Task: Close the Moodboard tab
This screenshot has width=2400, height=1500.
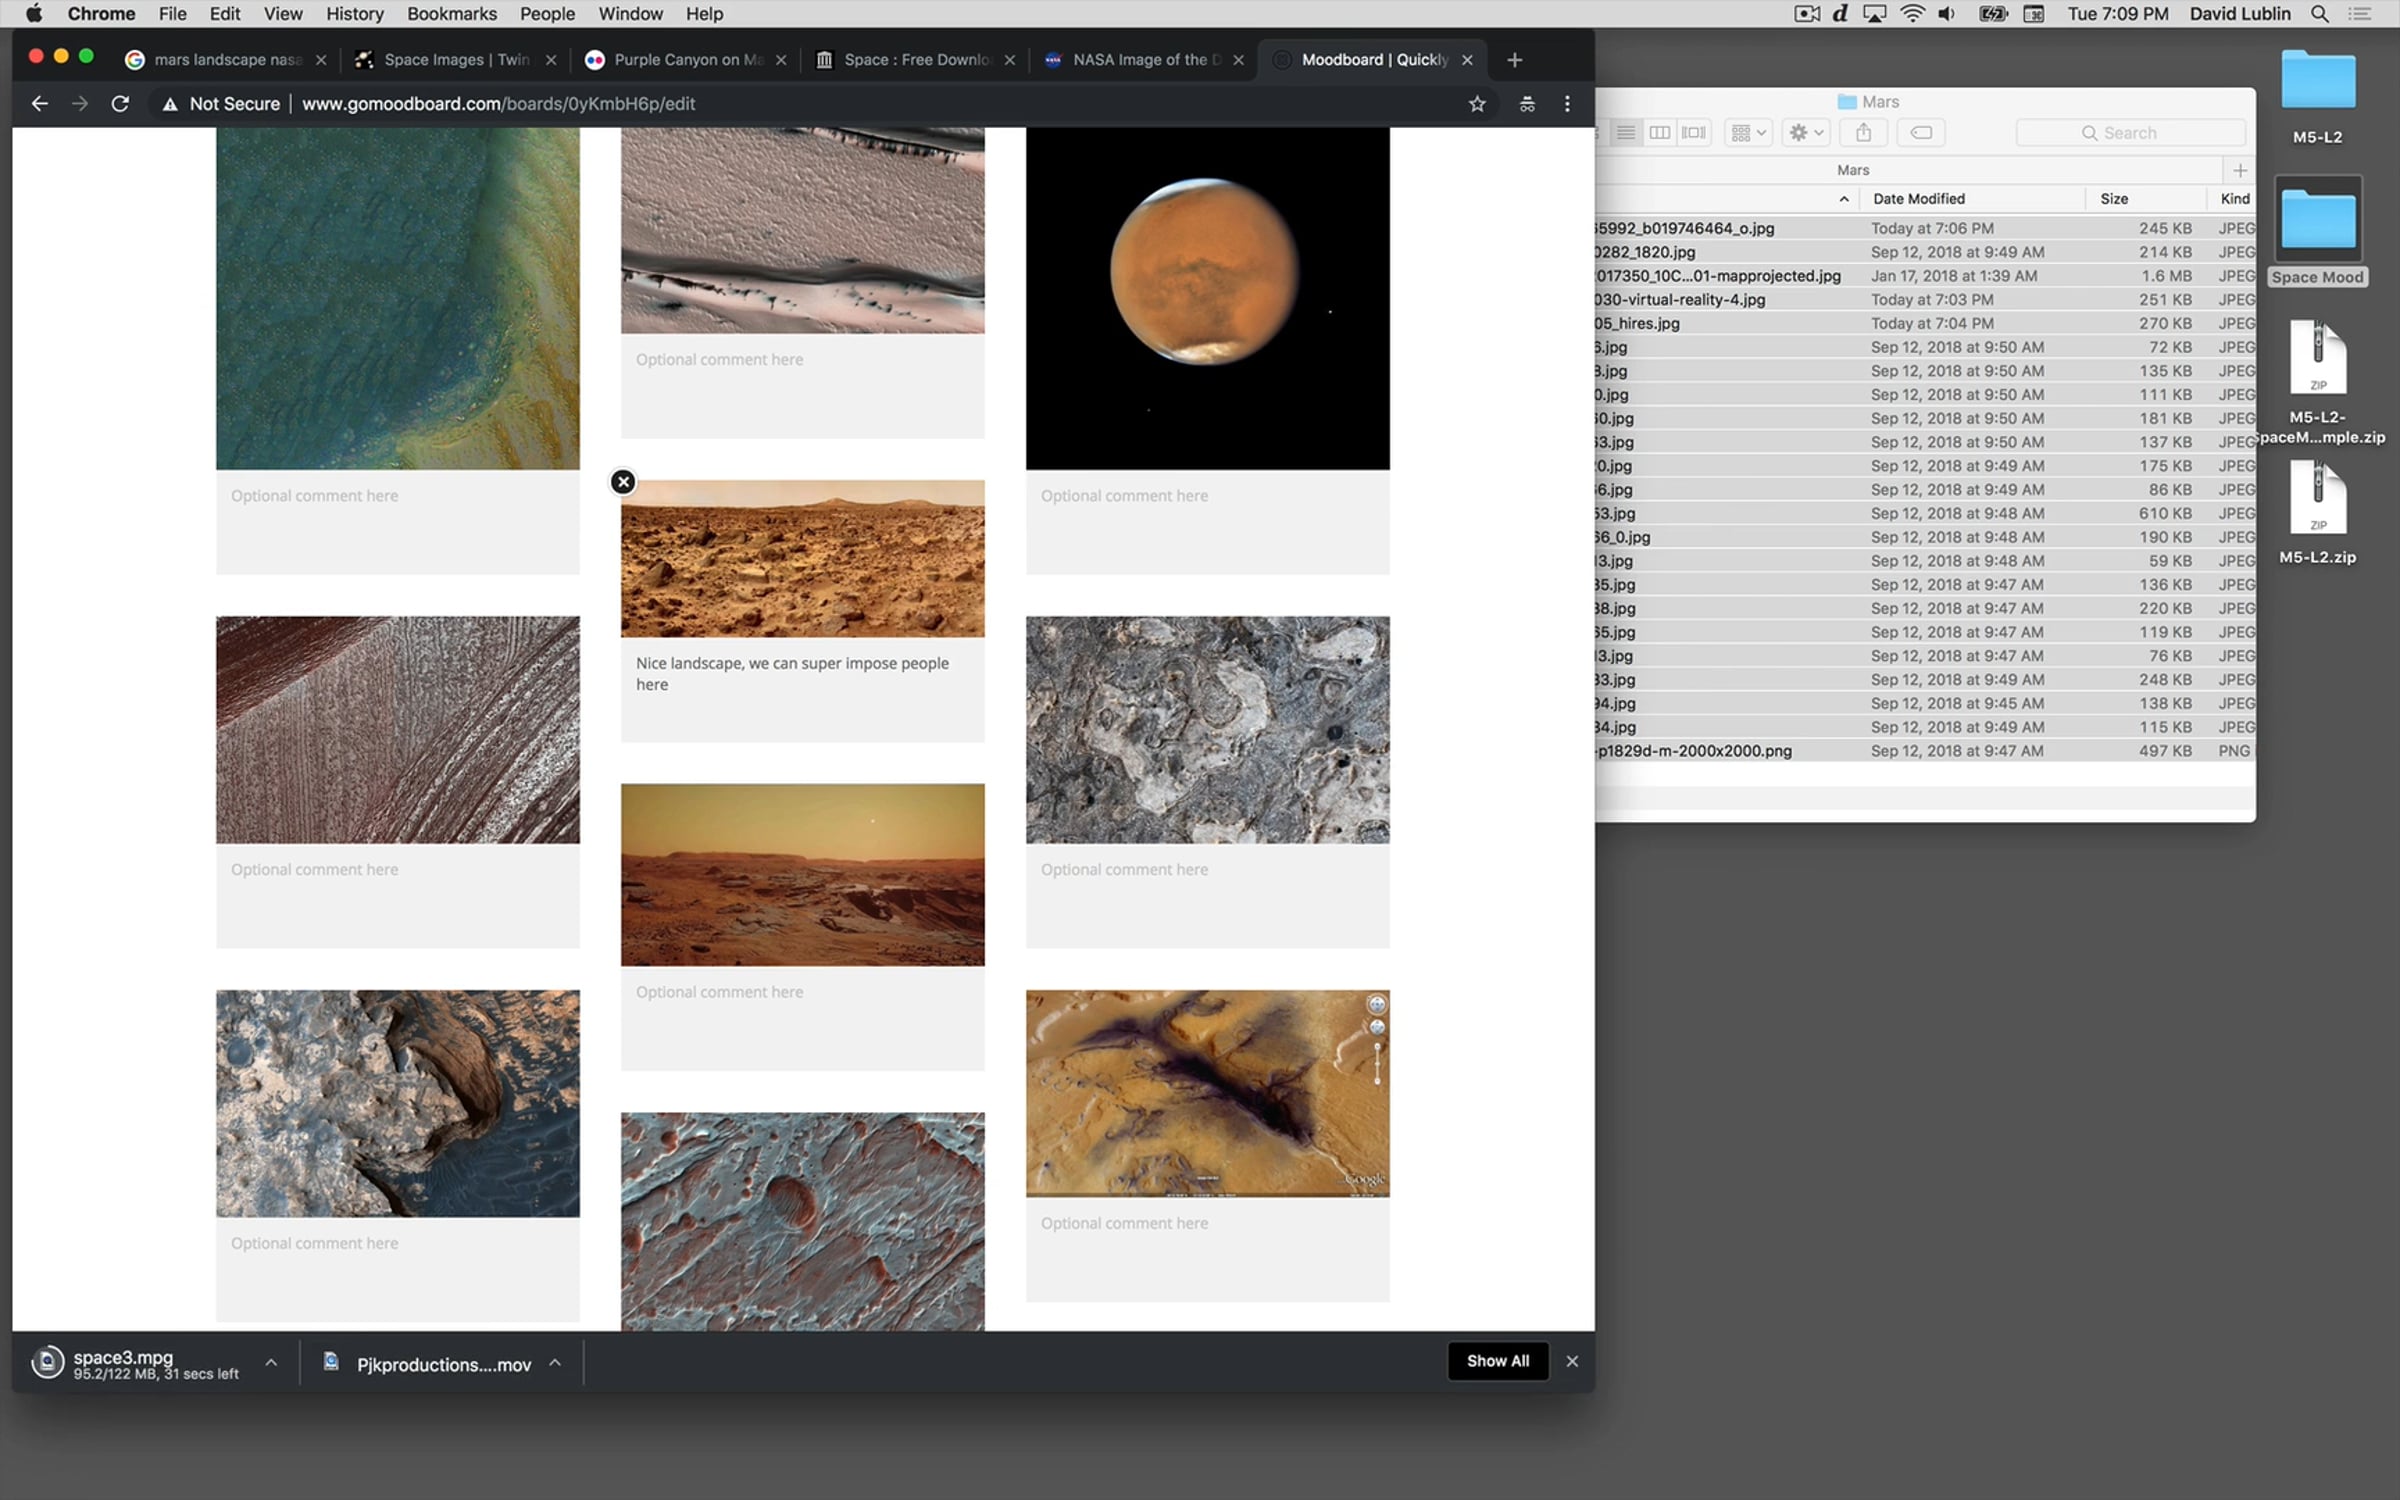Action: click(x=1467, y=60)
